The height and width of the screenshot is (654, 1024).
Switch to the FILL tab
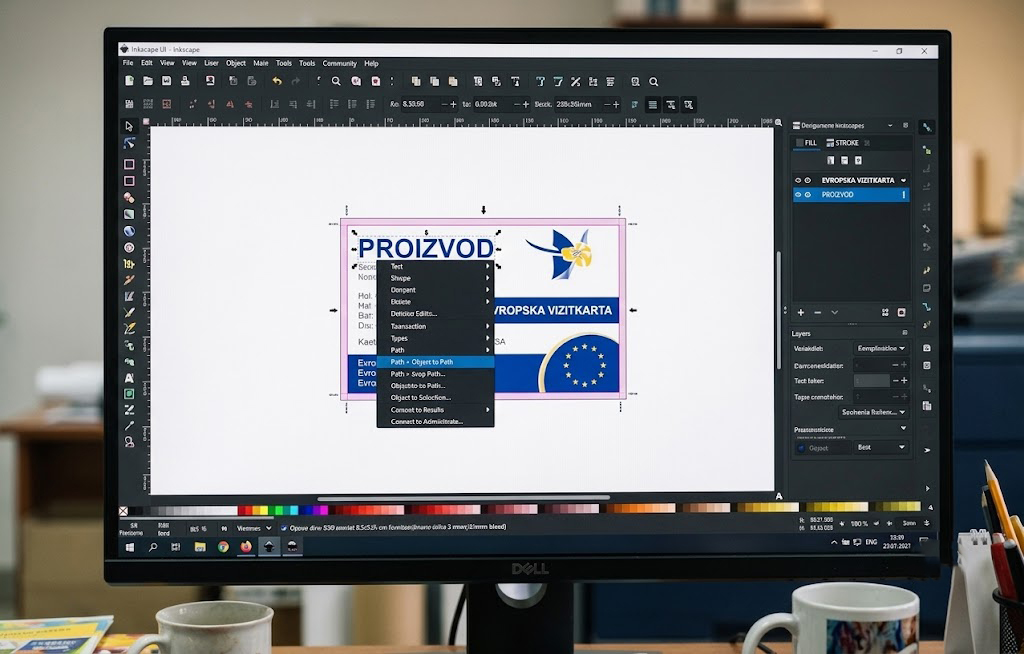pos(806,143)
